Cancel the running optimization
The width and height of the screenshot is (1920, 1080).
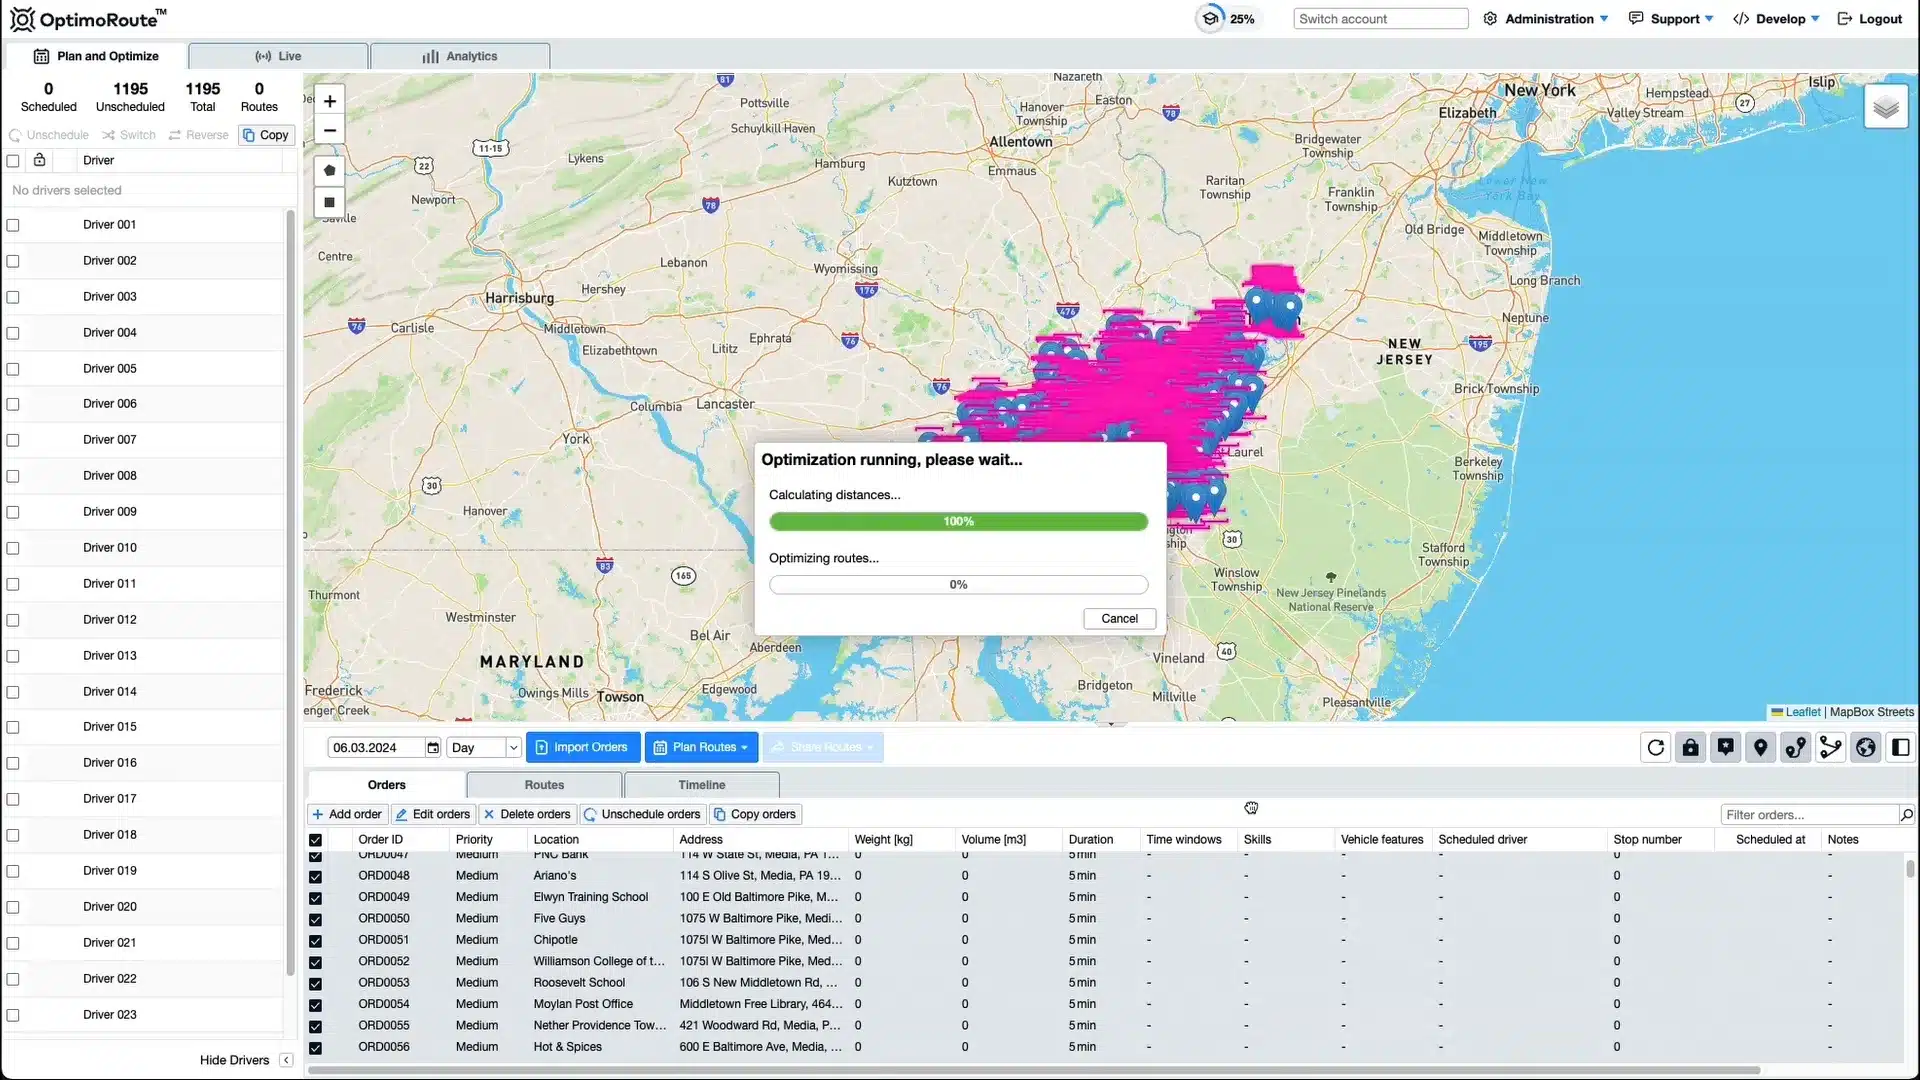point(1118,618)
